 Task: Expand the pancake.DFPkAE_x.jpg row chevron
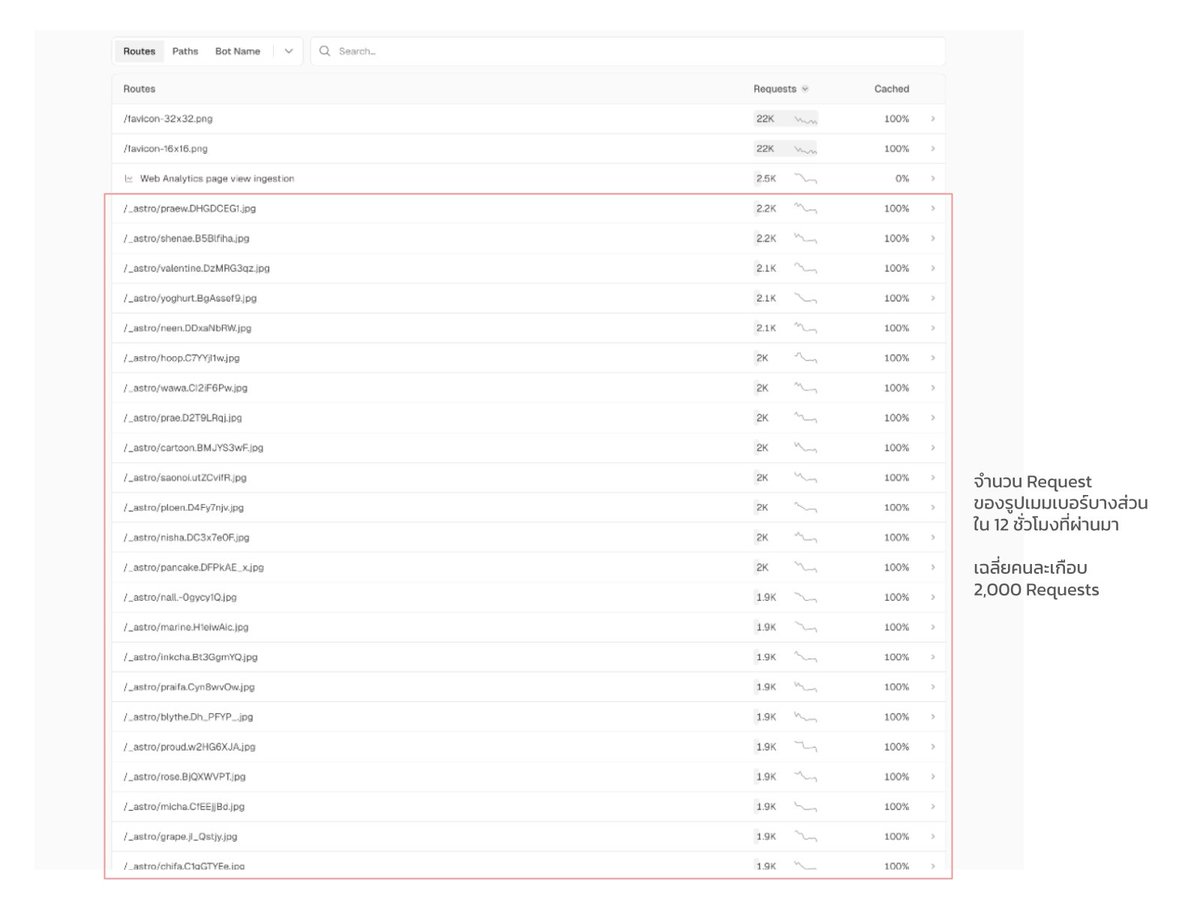pyautogui.click(x=933, y=568)
